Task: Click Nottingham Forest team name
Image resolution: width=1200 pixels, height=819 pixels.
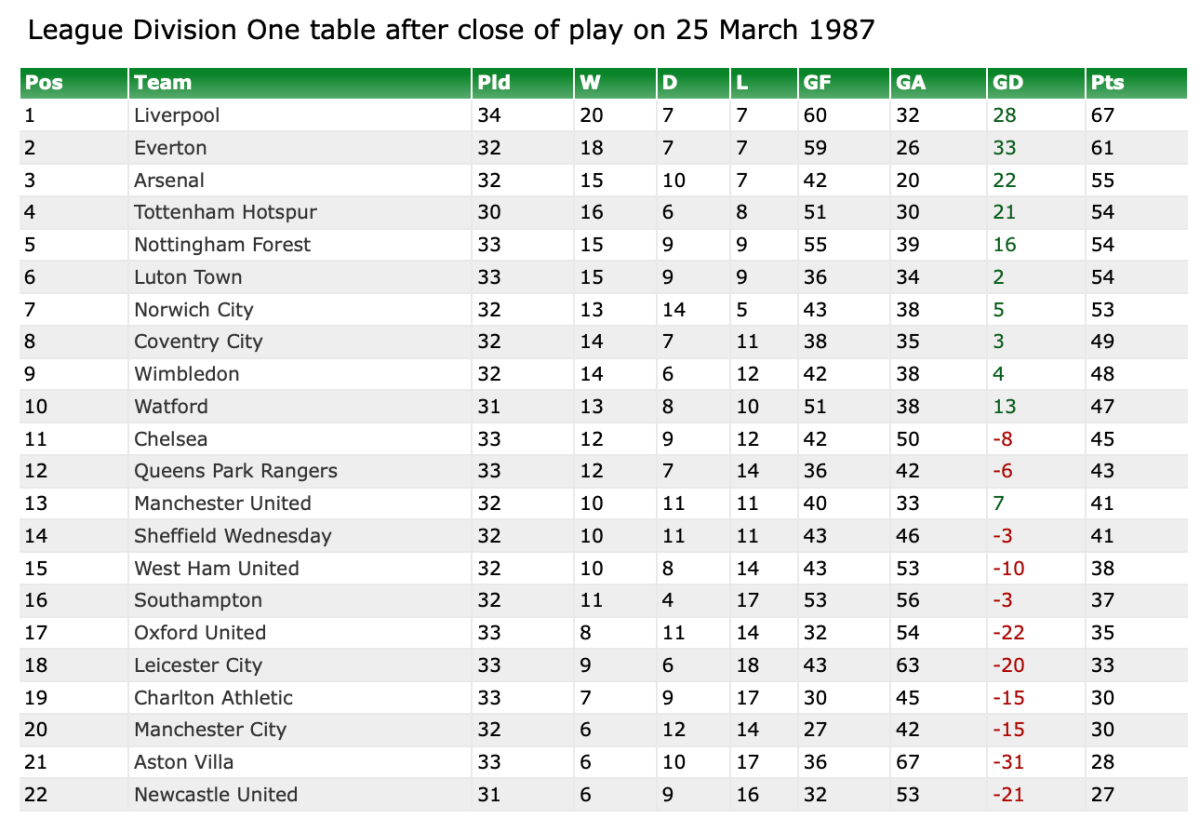Action: tap(222, 245)
